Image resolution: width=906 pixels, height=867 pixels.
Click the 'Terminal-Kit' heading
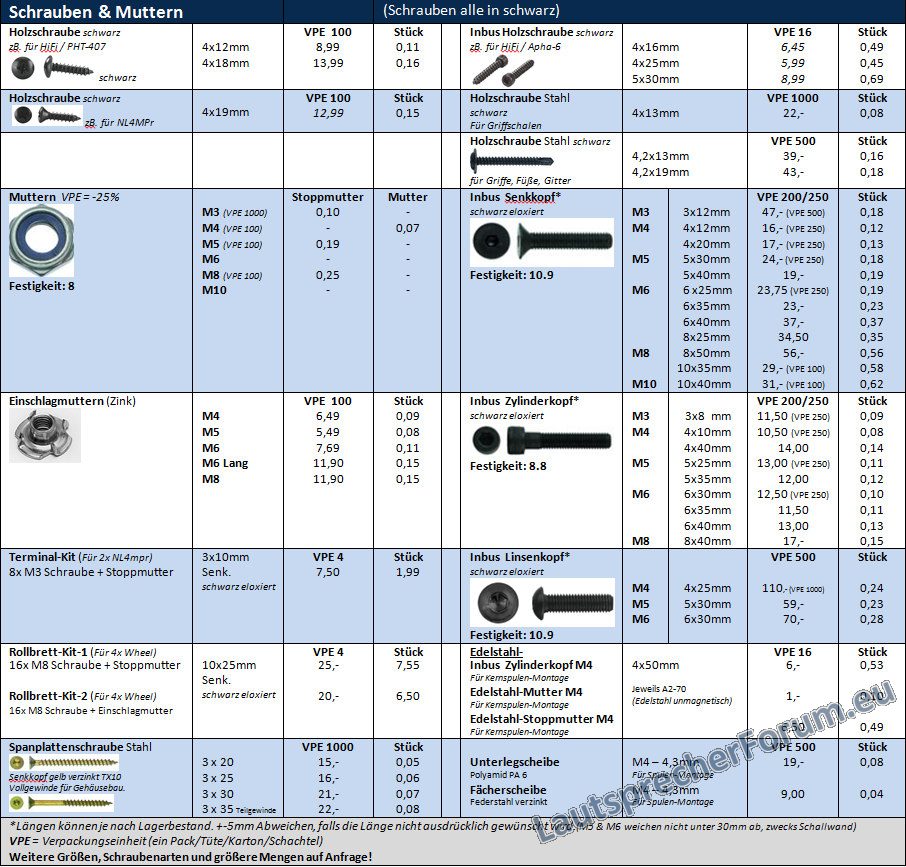[x=42, y=557]
